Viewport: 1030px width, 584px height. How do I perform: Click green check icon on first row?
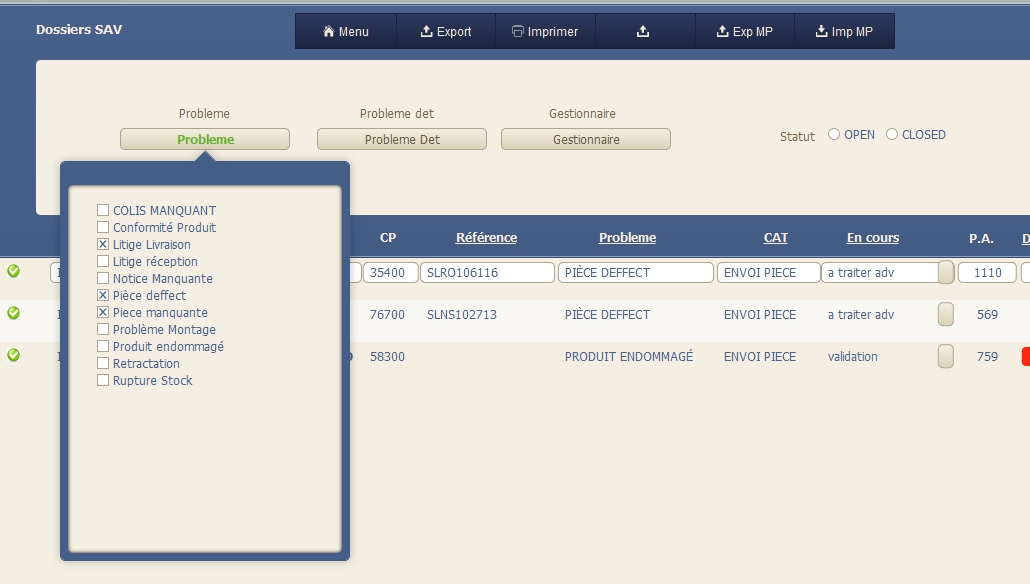click(13, 271)
